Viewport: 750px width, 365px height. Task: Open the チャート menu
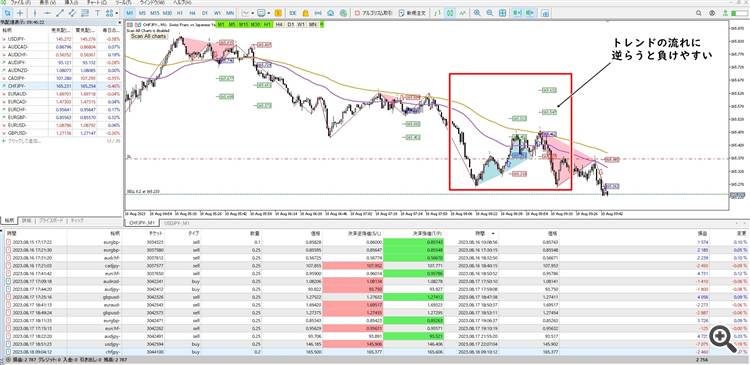pos(97,3)
